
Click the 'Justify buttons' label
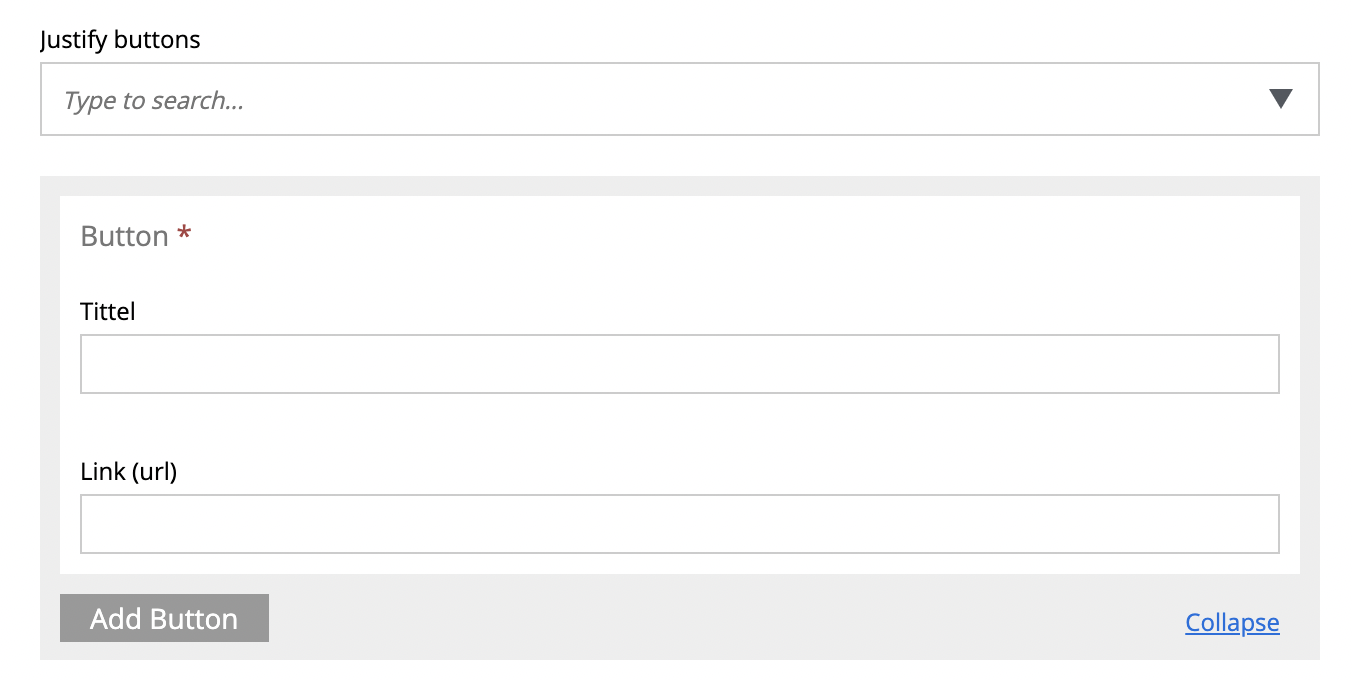120,40
